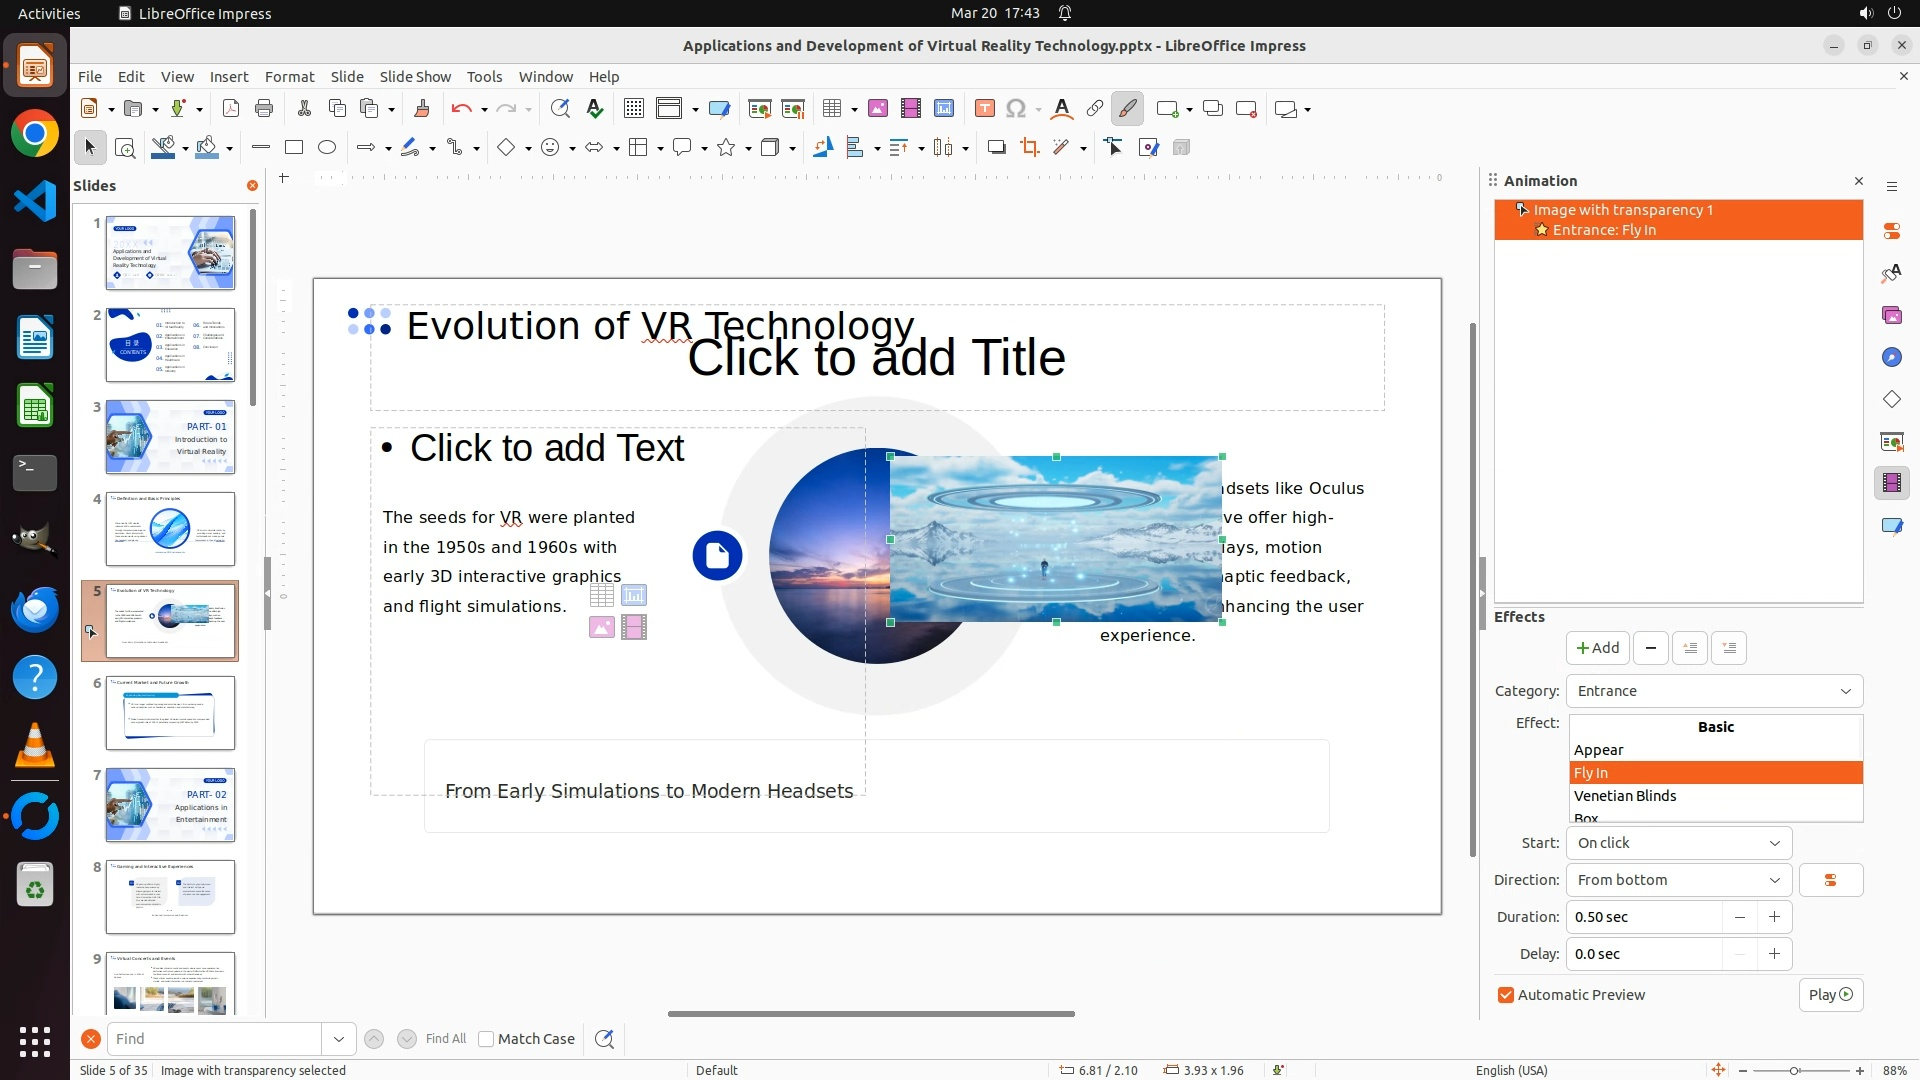1920x1080 pixels.
Task: Open the Format menu
Action: (289, 77)
